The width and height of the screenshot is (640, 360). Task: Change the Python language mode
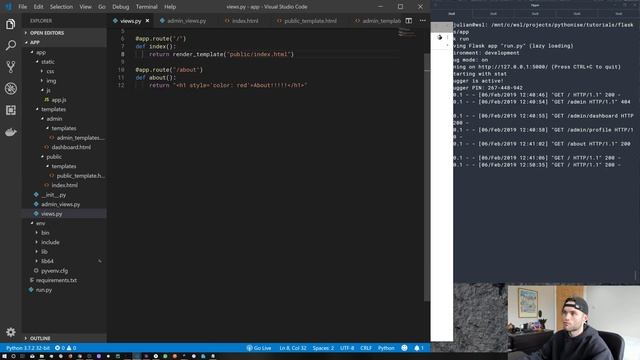click(x=386, y=348)
